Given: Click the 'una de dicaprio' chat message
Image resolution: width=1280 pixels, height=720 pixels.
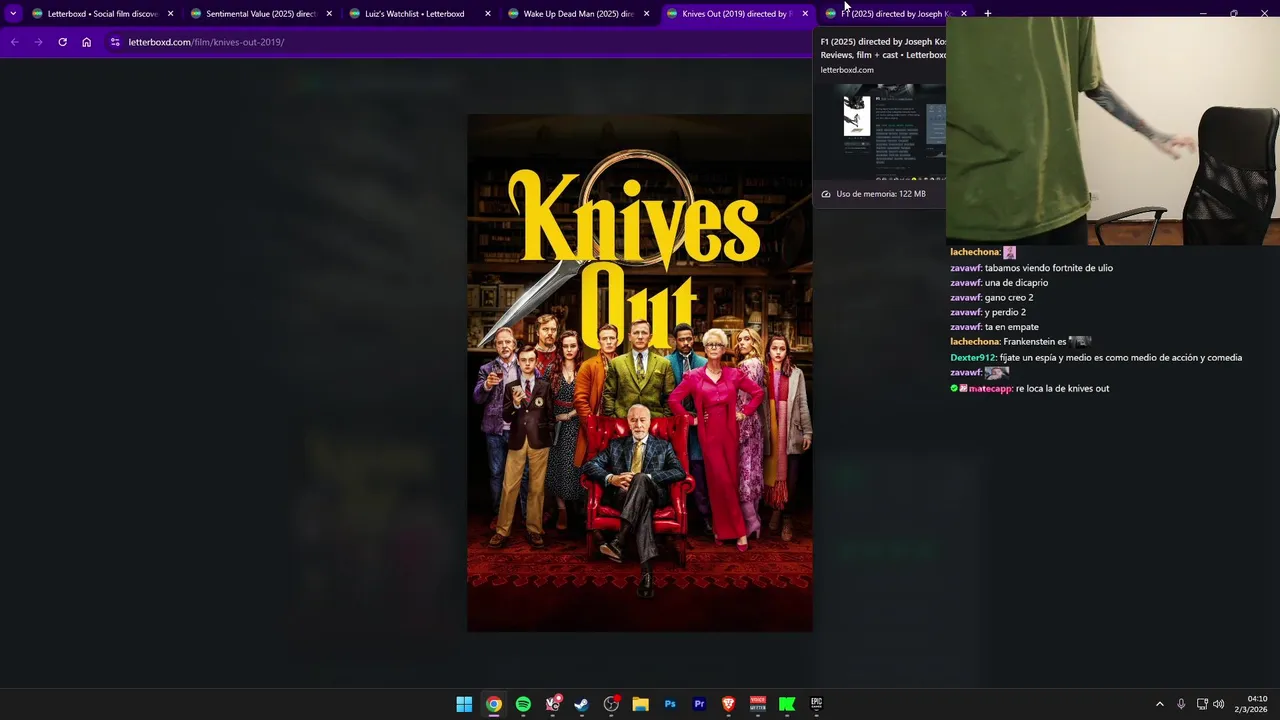Looking at the screenshot, I should point(1016,283).
